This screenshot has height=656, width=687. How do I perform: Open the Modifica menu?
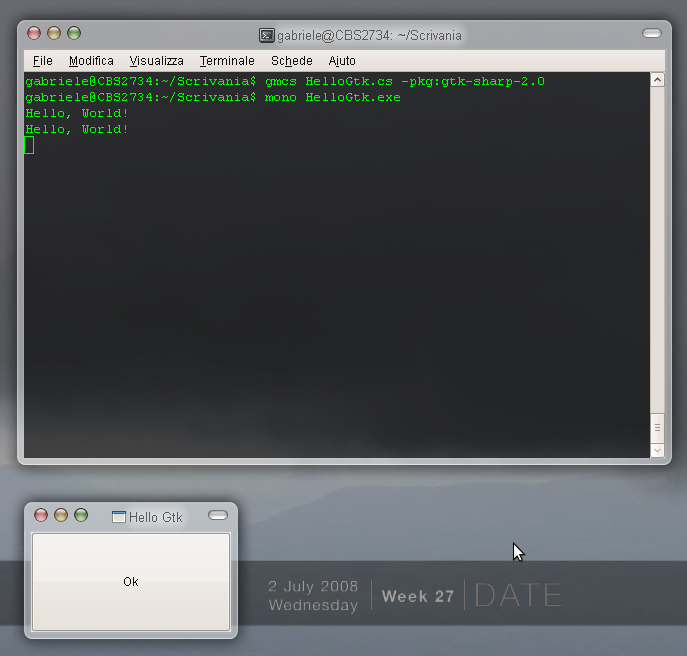(x=91, y=61)
